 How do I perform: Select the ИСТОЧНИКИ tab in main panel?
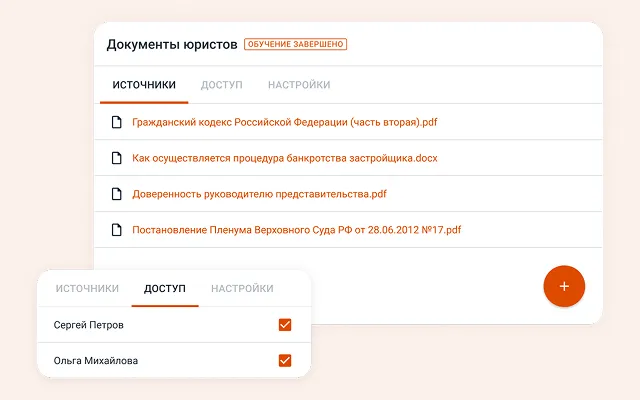[x=144, y=85]
